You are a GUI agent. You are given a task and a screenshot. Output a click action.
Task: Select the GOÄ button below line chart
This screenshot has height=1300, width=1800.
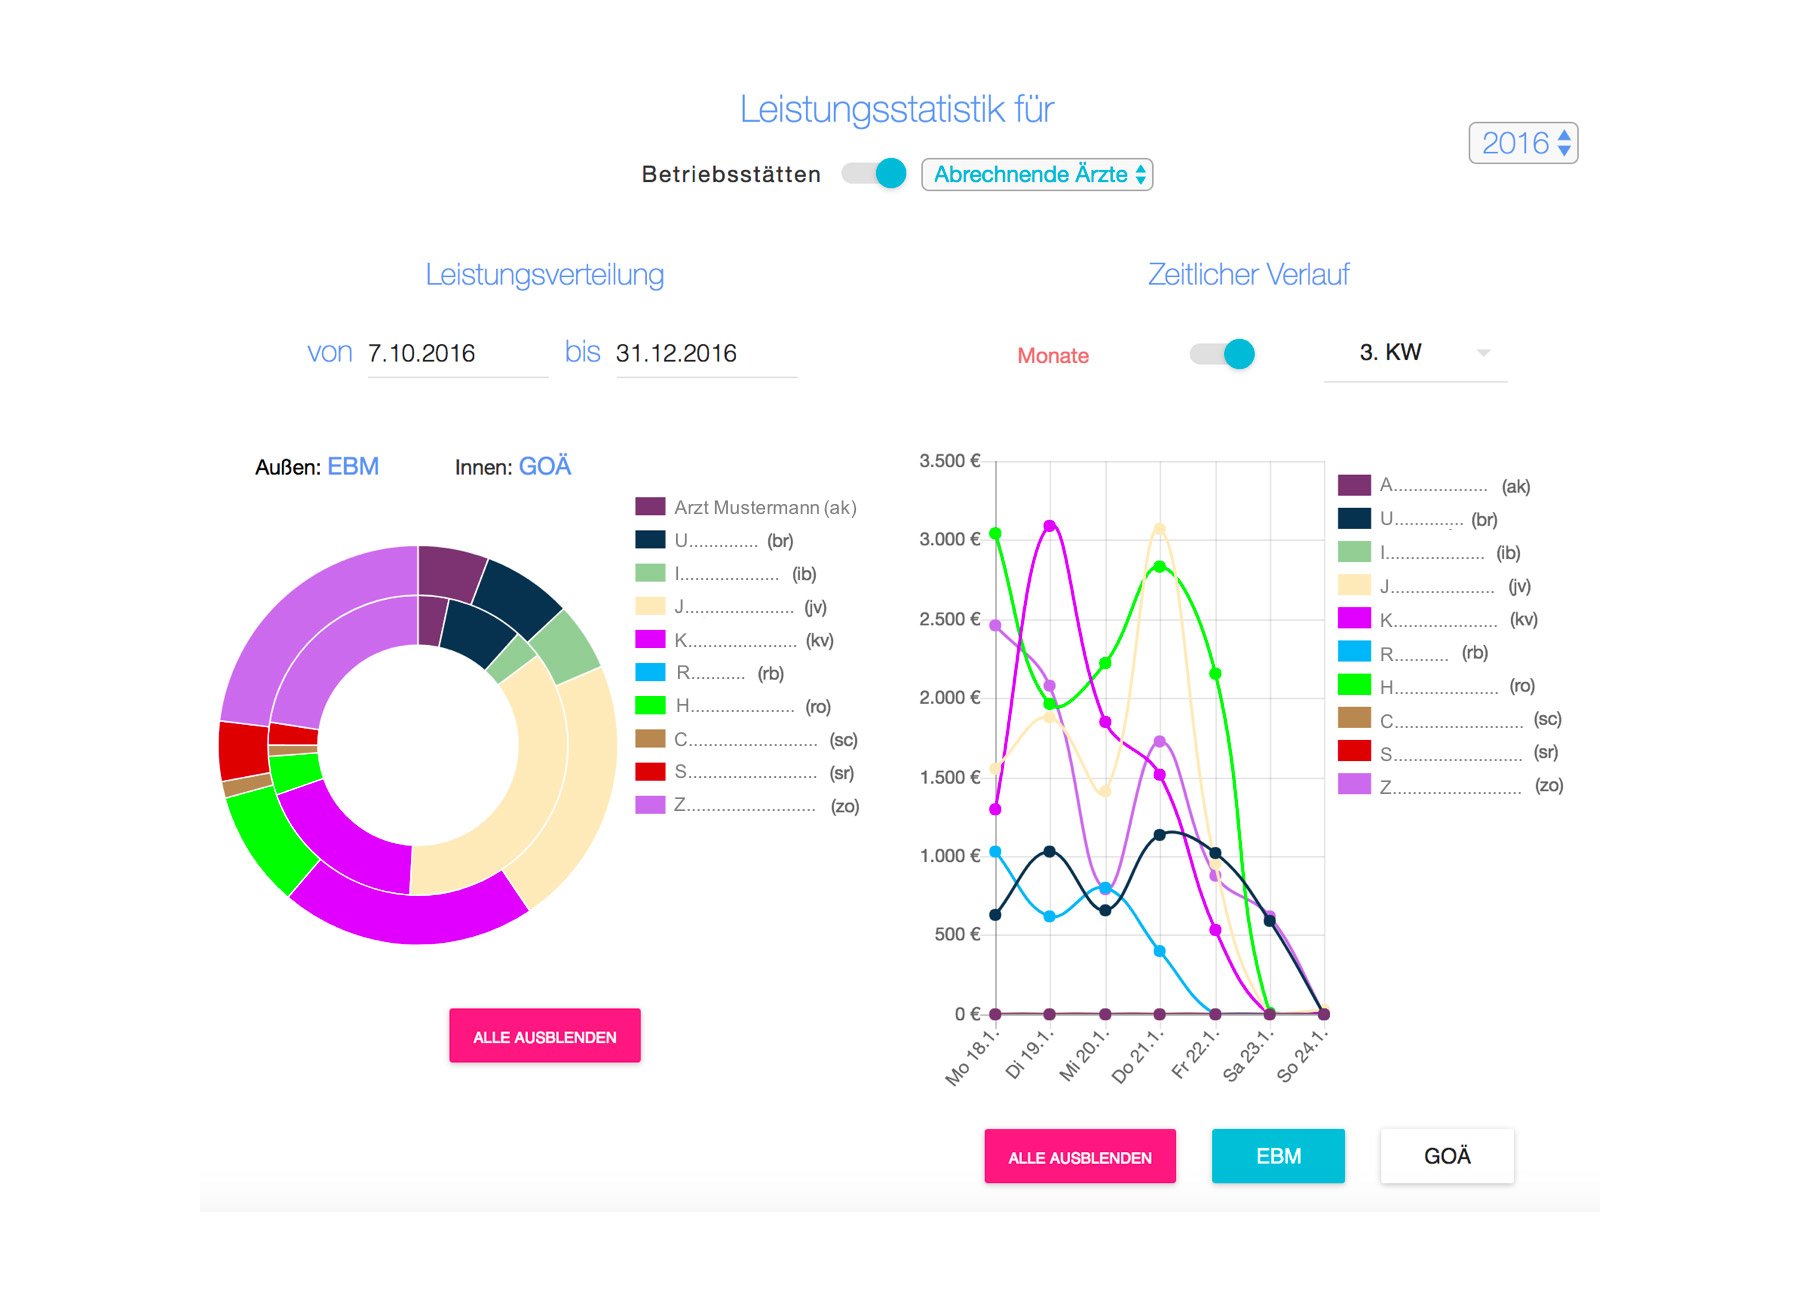pos(1447,1157)
